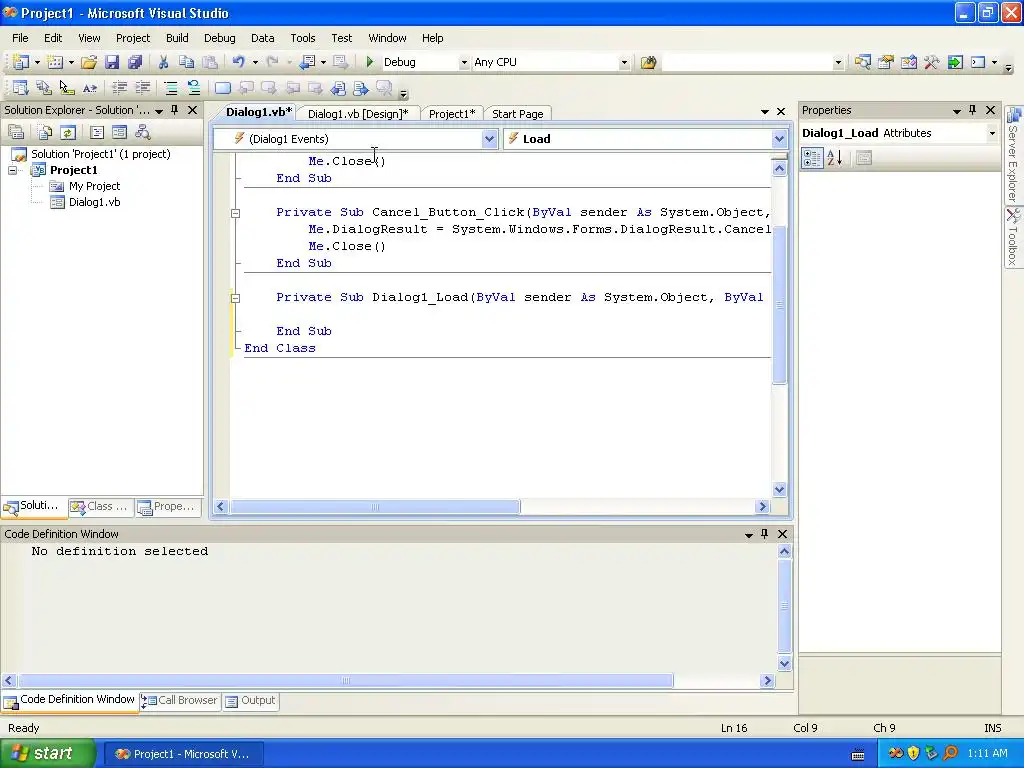
Task: Start debugging with the green play icon
Action: click(370, 62)
